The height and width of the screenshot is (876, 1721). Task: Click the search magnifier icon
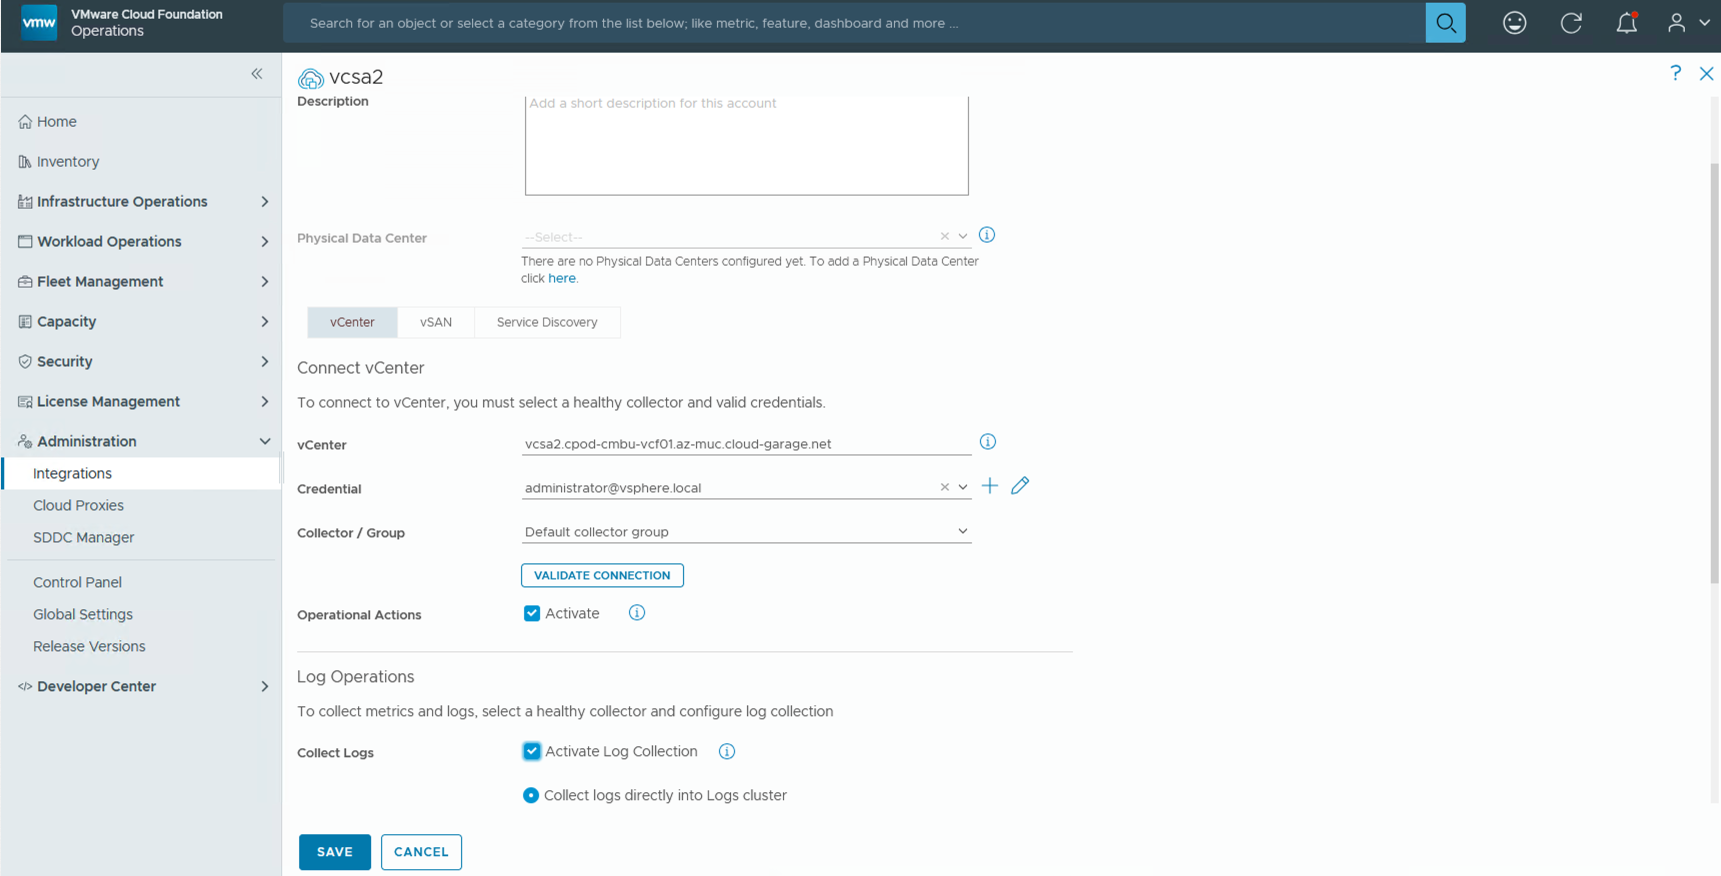(x=1445, y=23)
